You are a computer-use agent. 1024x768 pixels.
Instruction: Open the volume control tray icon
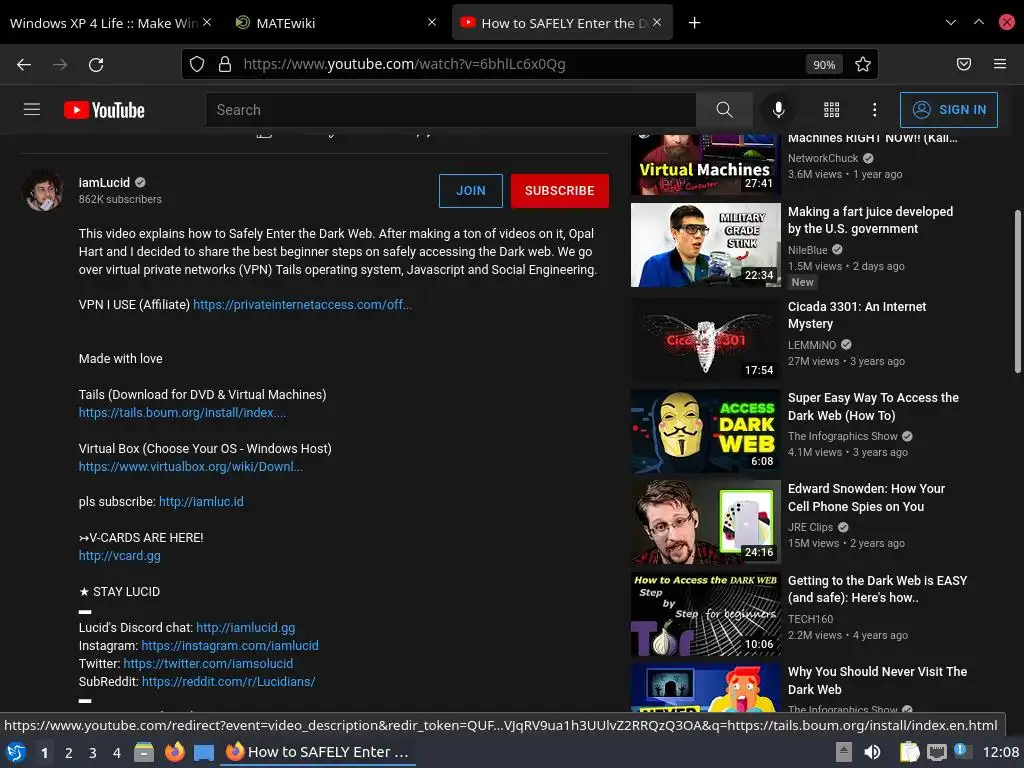pos(872,752)
